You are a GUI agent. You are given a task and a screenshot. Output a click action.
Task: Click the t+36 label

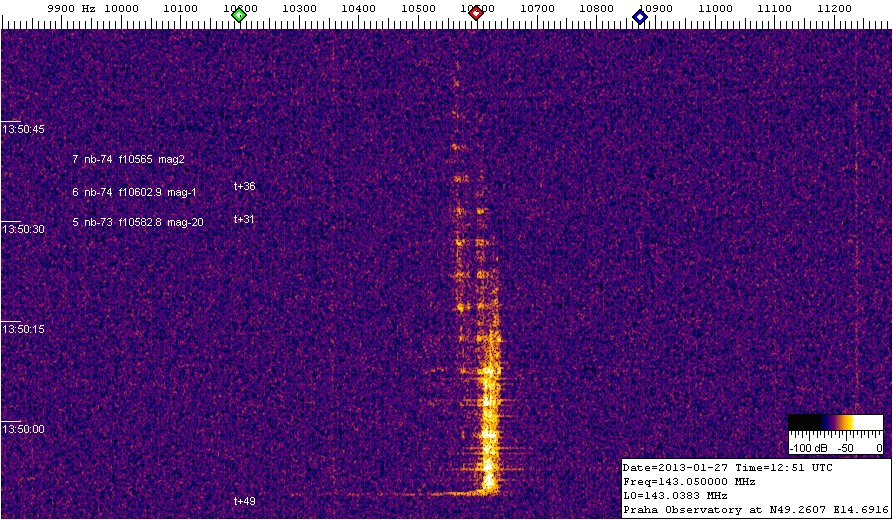(x=244, y=186)
